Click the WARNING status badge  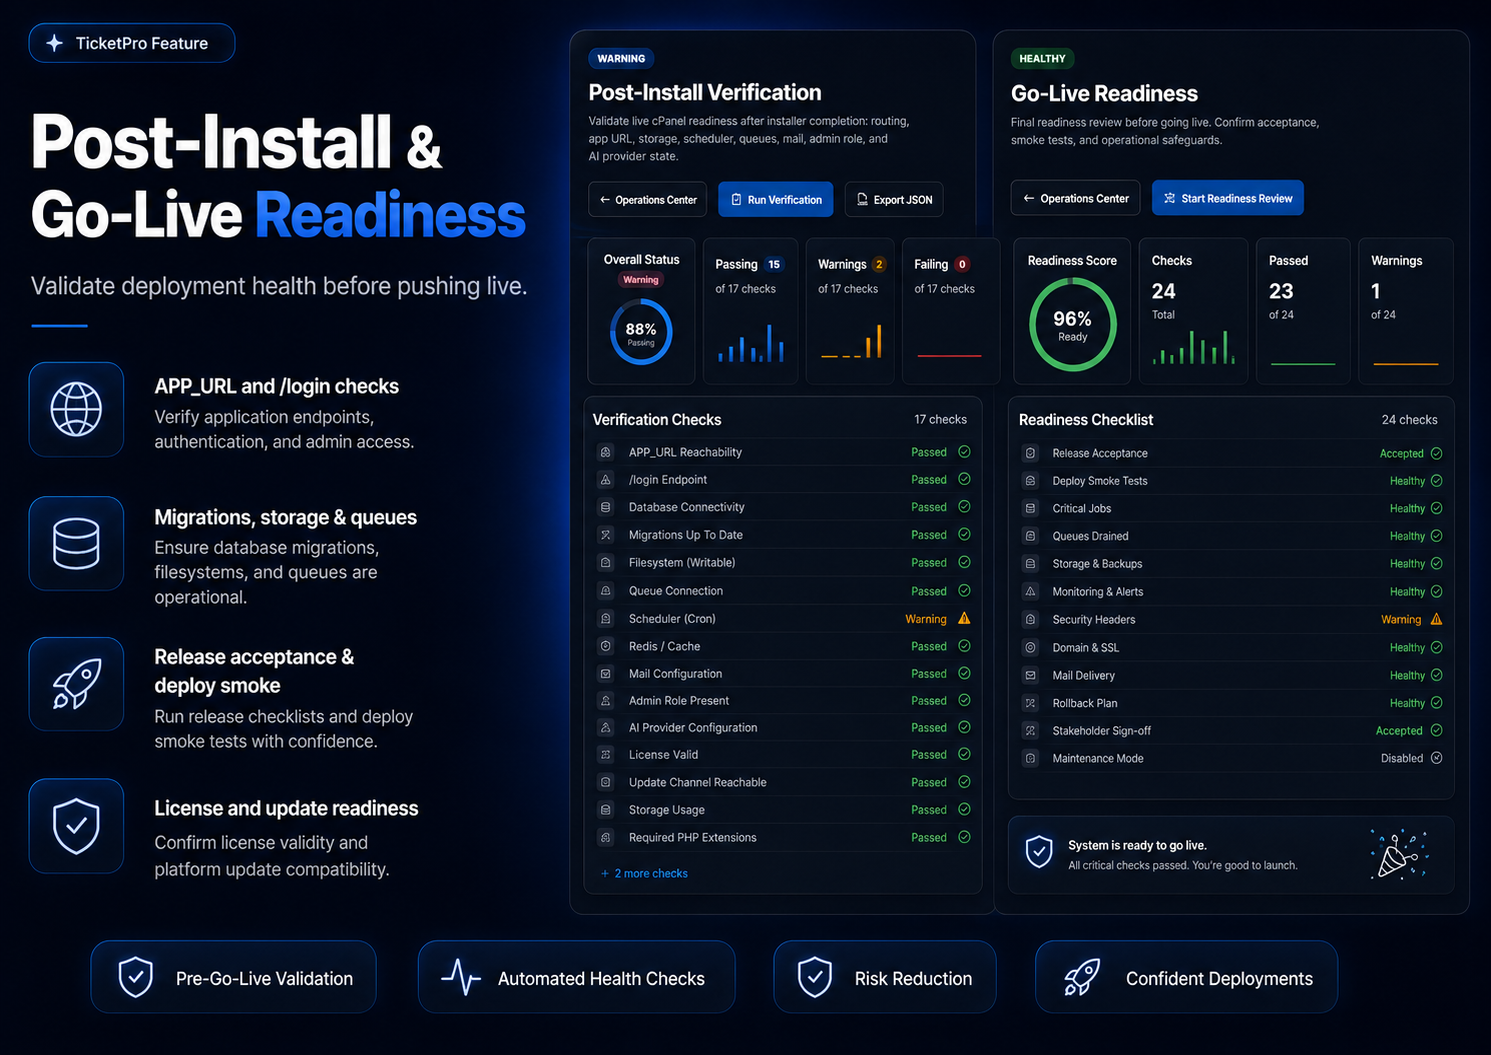coord(621,59)
